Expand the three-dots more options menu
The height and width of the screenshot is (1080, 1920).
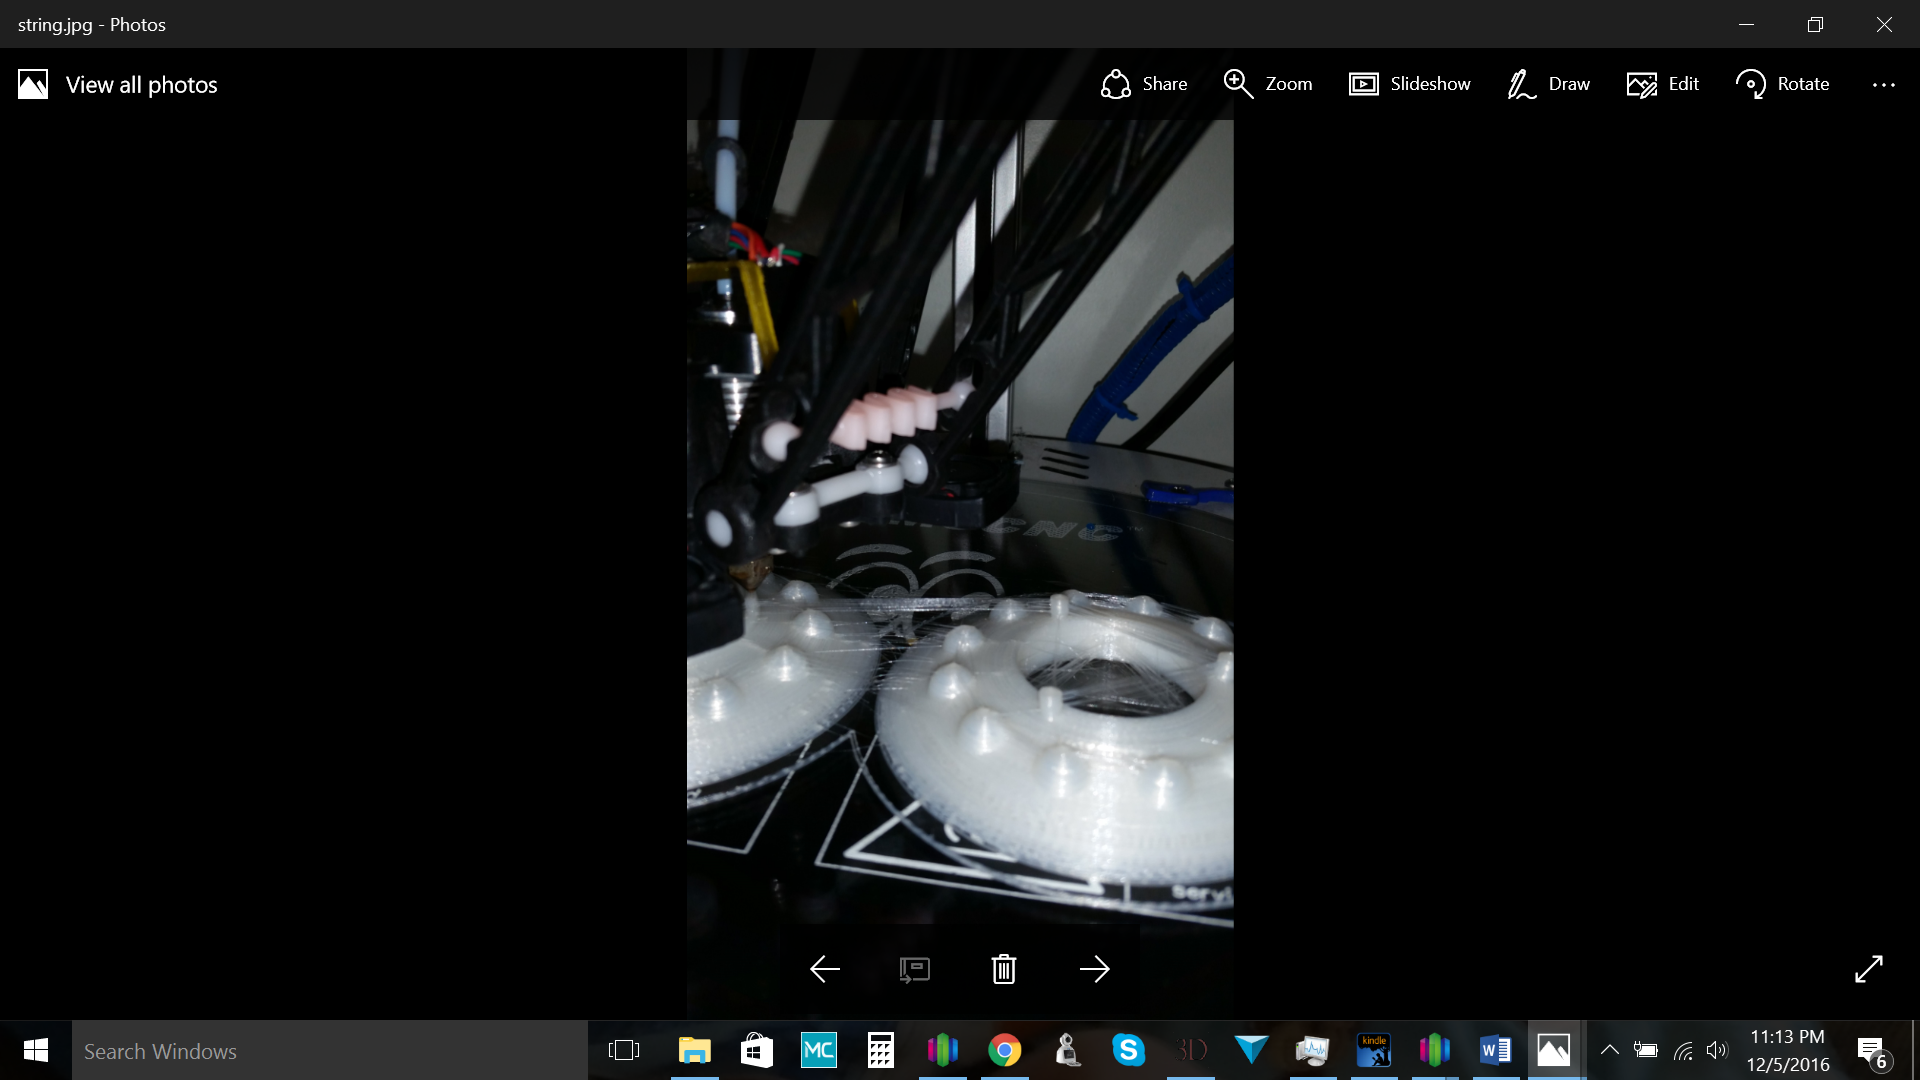pyautogui.click(x=1883, y=85)
